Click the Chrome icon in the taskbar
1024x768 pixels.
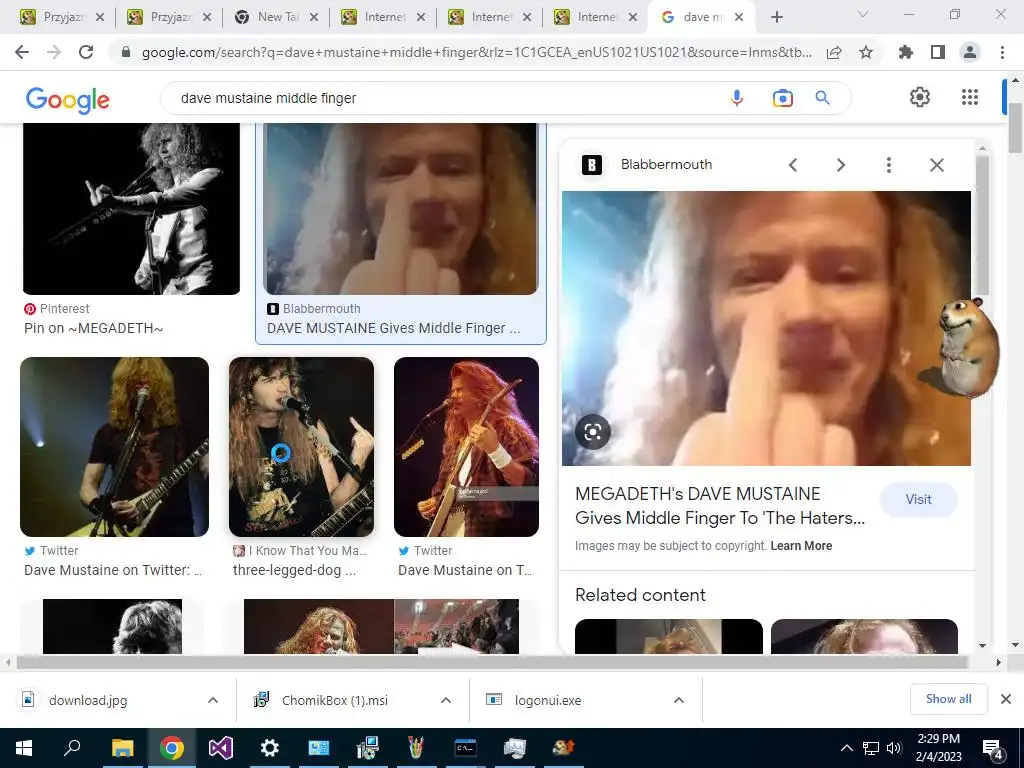click(x=172, y=748)
